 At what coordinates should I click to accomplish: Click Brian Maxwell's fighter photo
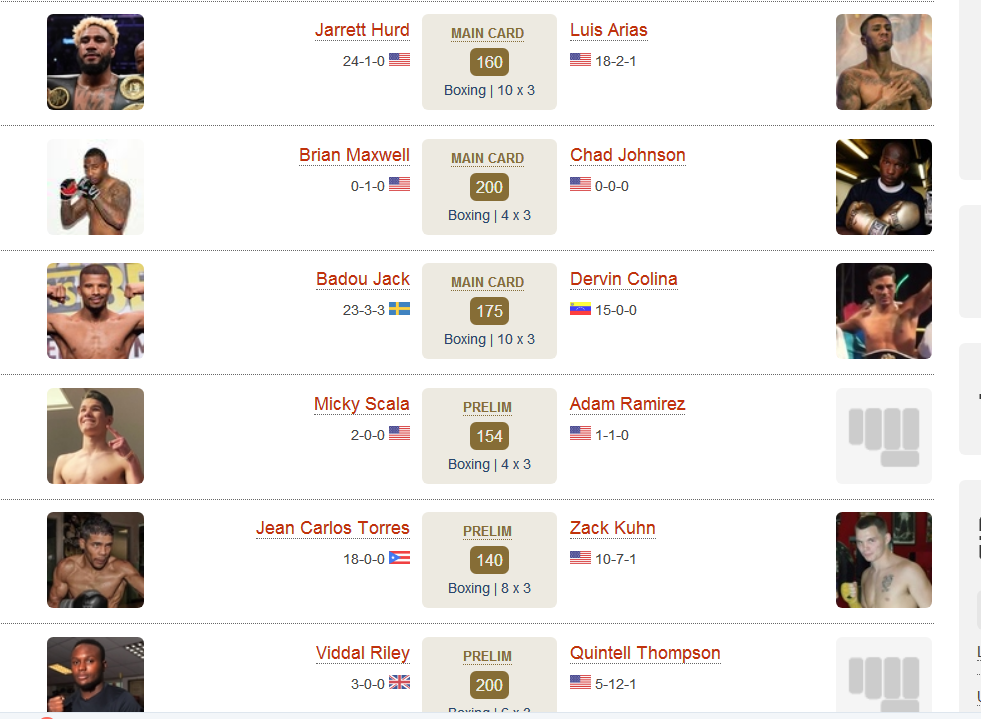pos(95,187)
